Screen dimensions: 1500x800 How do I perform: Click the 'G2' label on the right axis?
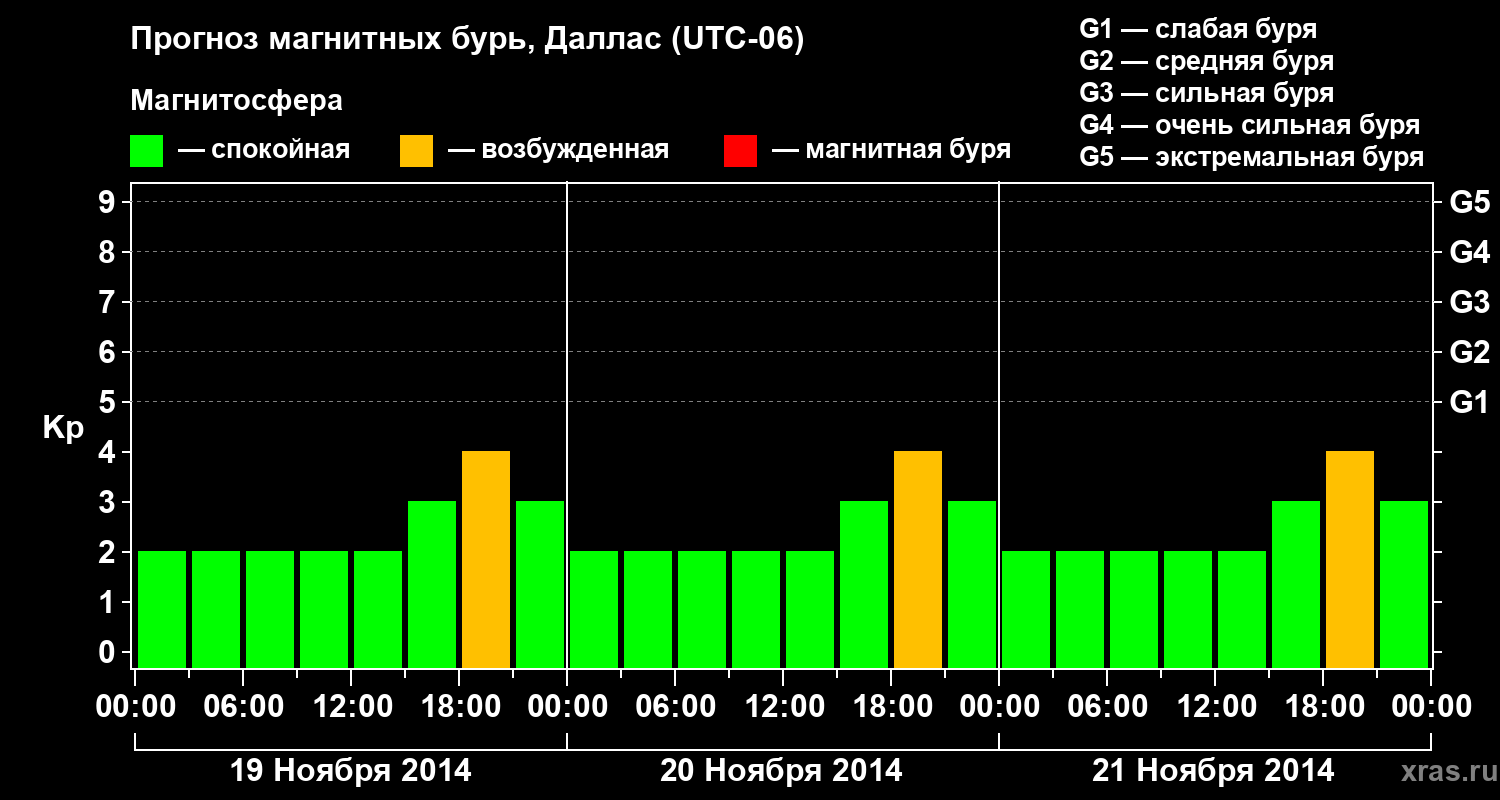coord(1470,352)
